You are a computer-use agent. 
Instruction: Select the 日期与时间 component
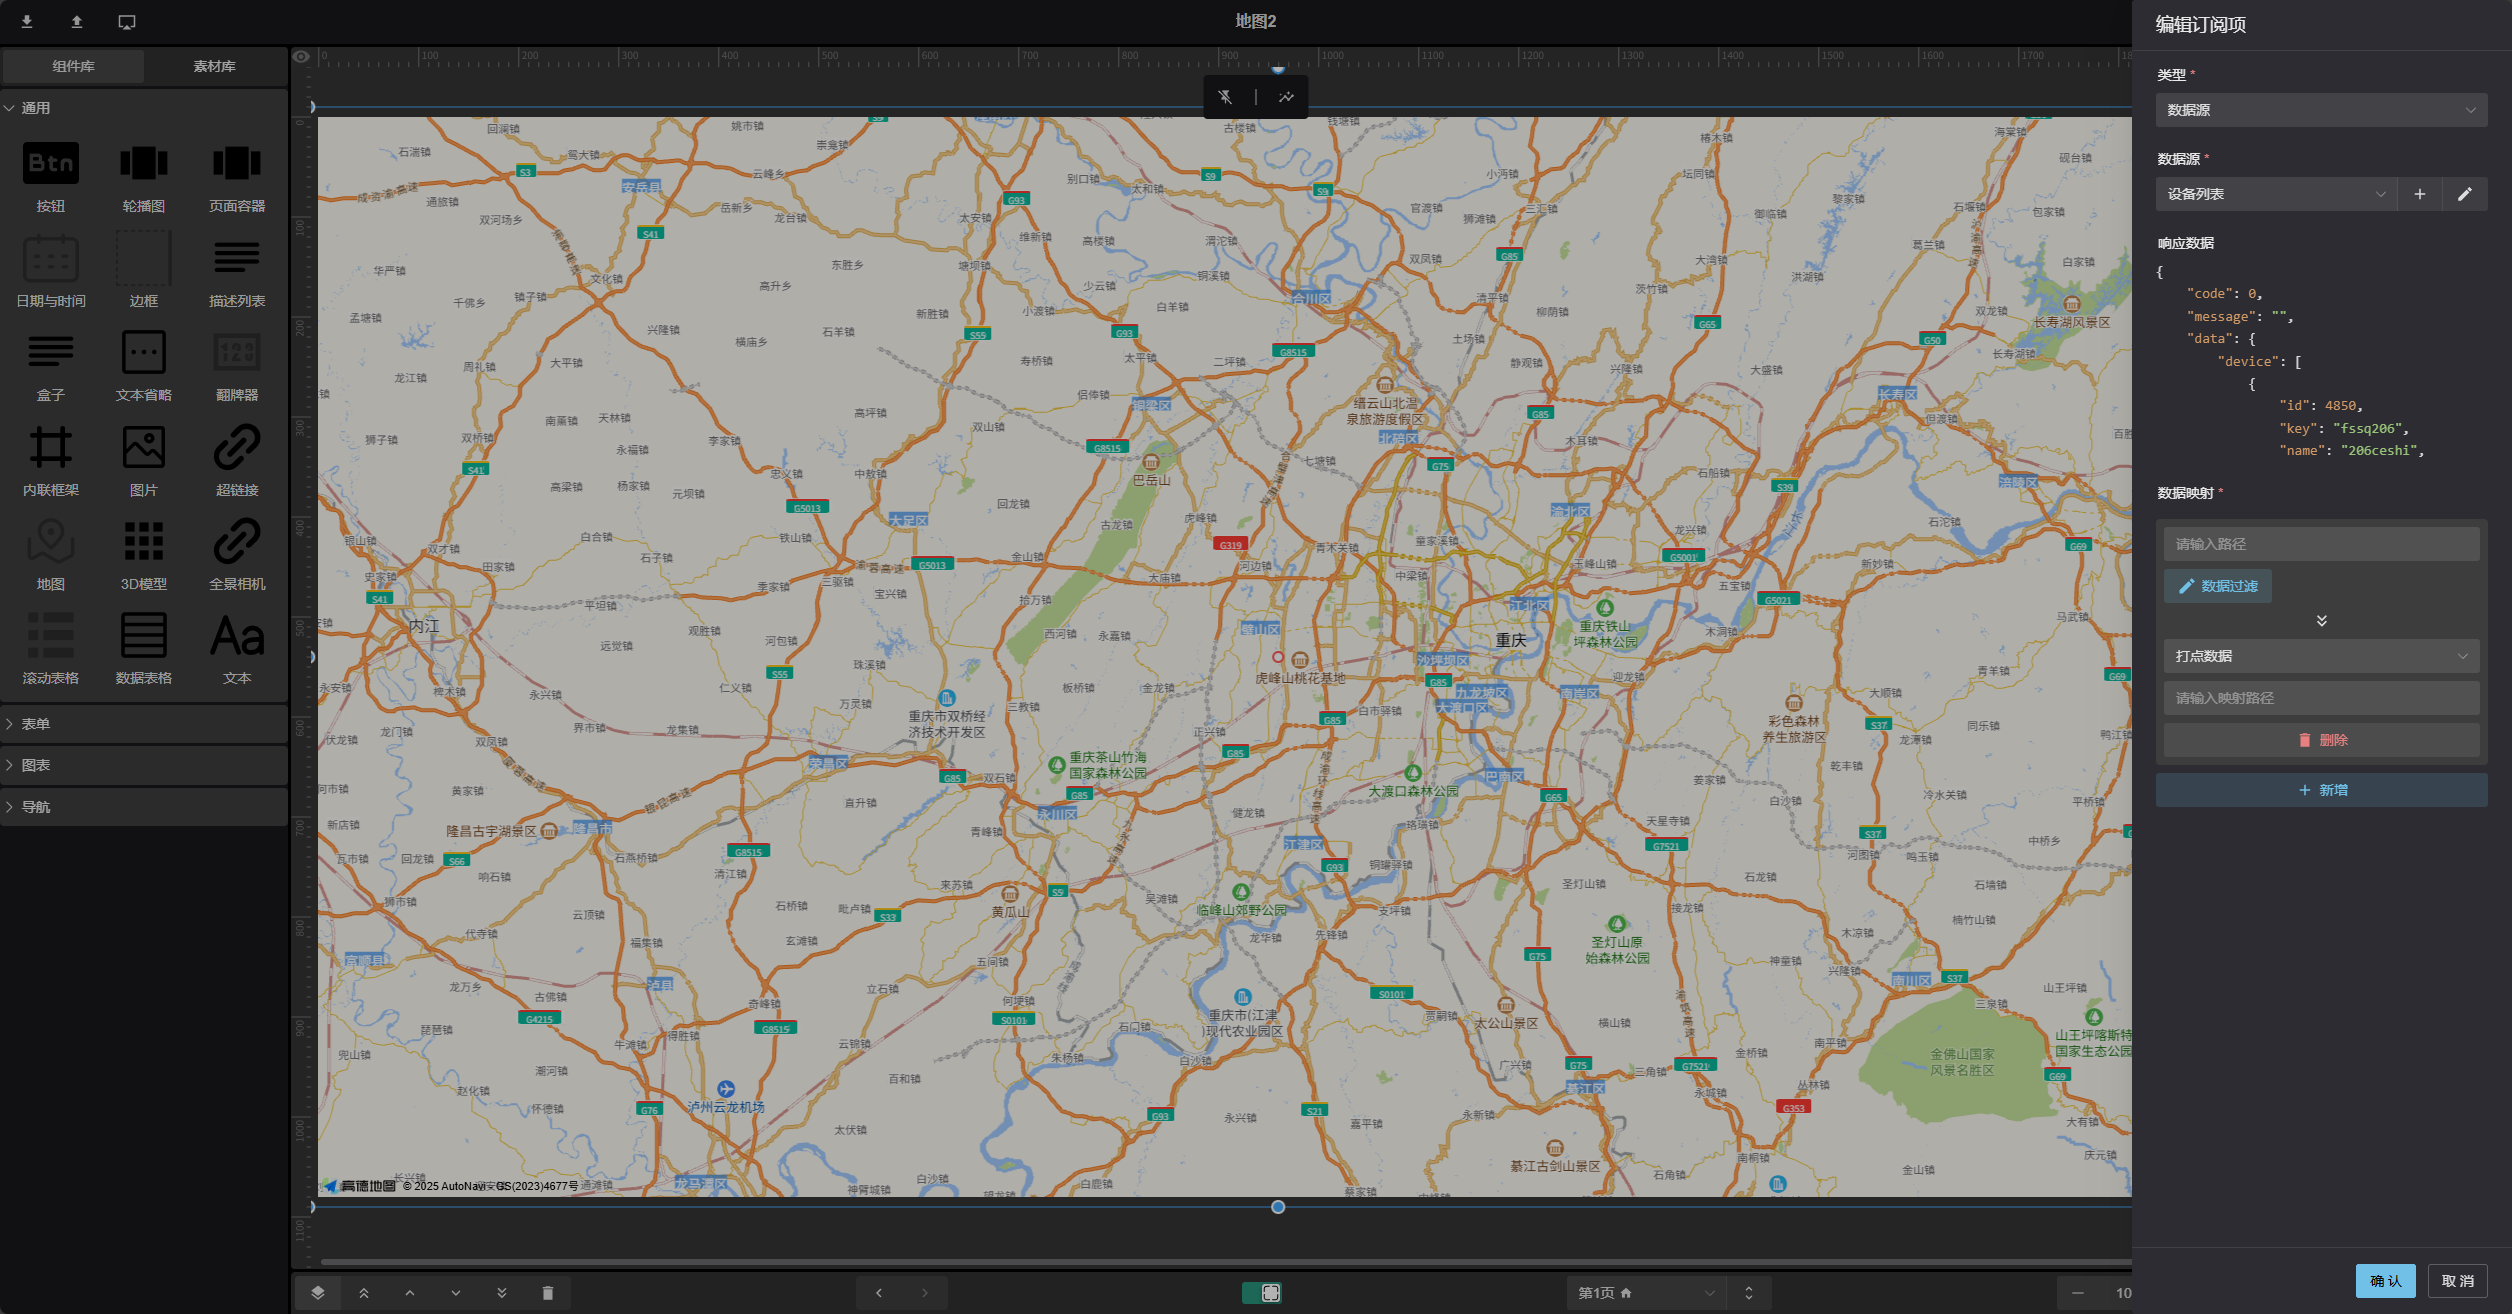[x=51, y=271]
